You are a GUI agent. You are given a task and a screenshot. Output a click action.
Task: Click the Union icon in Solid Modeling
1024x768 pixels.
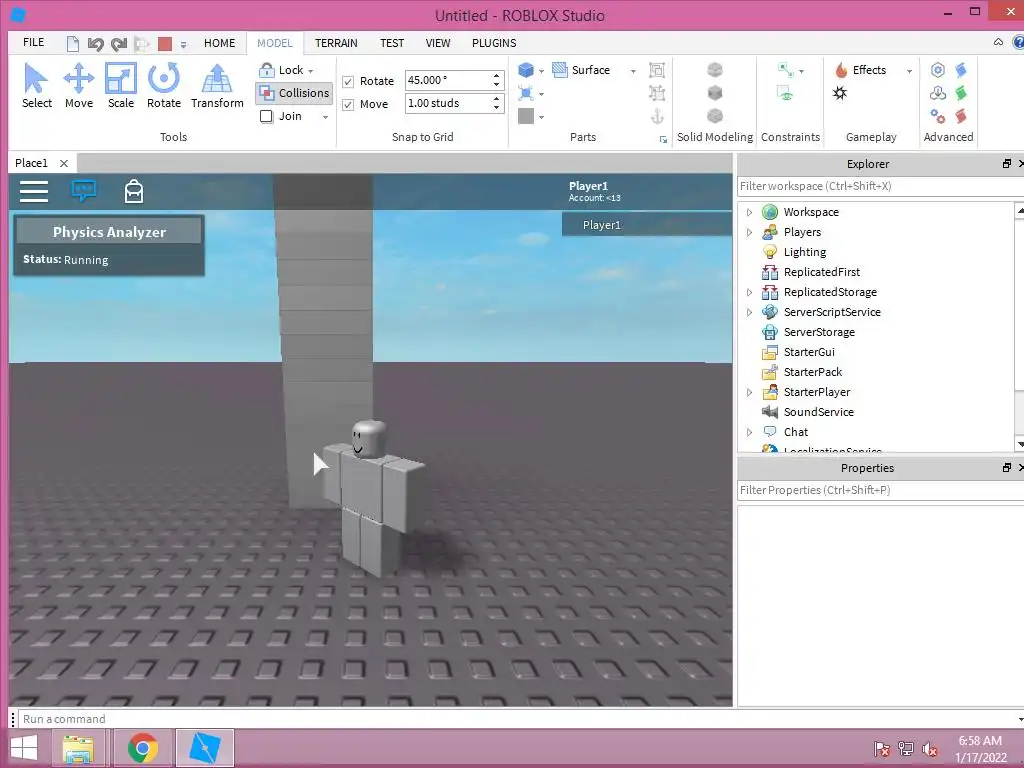click(x=715, y=70)
